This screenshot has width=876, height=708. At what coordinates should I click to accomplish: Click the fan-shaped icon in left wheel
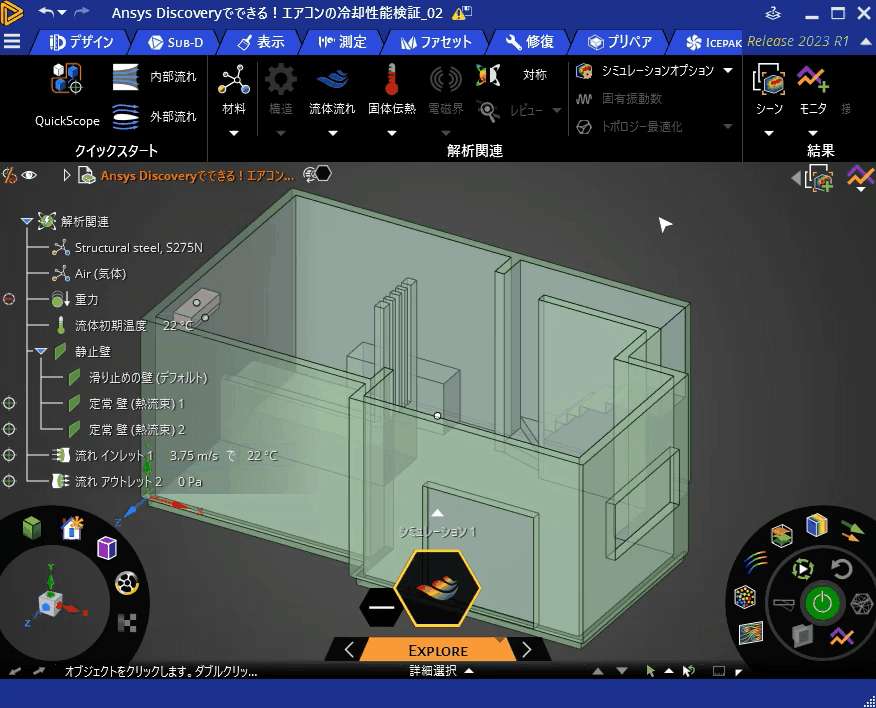tap(127, 584)
